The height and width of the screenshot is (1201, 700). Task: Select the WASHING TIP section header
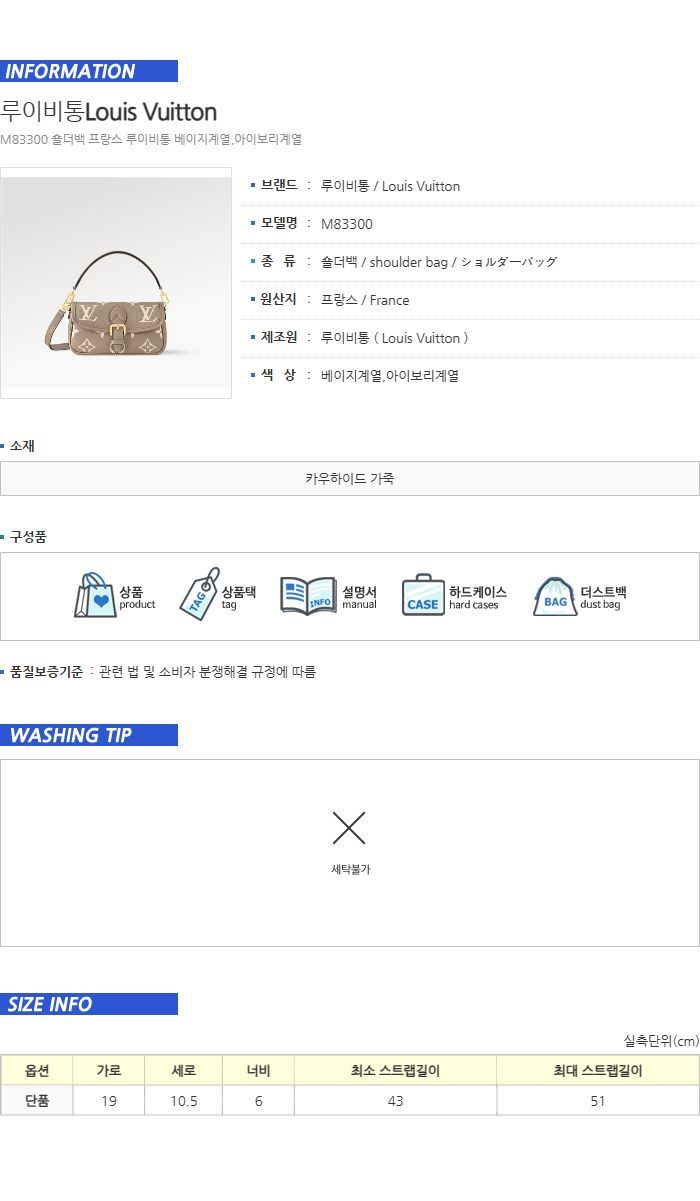89,735
